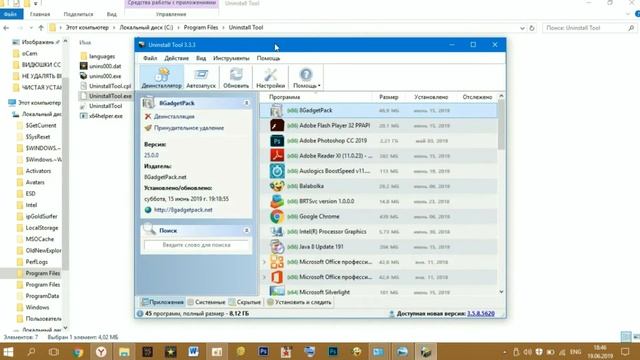The image size is (640, 360).
Task: Select the Auslogics BoostSpeed icon
Action: point(277,171)
